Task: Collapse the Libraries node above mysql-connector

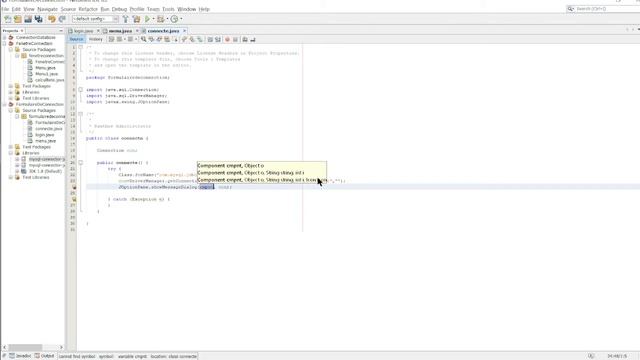Action: pos(11,153)
